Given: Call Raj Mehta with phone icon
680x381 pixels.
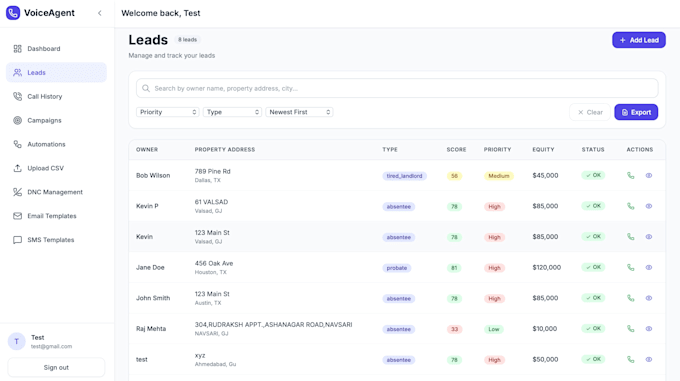Looking at the screenshot, I should click(x=631, y=329).
